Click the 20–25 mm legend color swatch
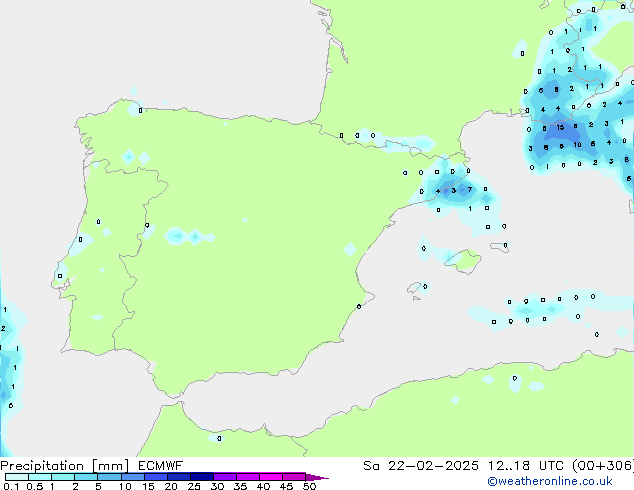Viewport: 634px width, 490px height. (179, 477)
